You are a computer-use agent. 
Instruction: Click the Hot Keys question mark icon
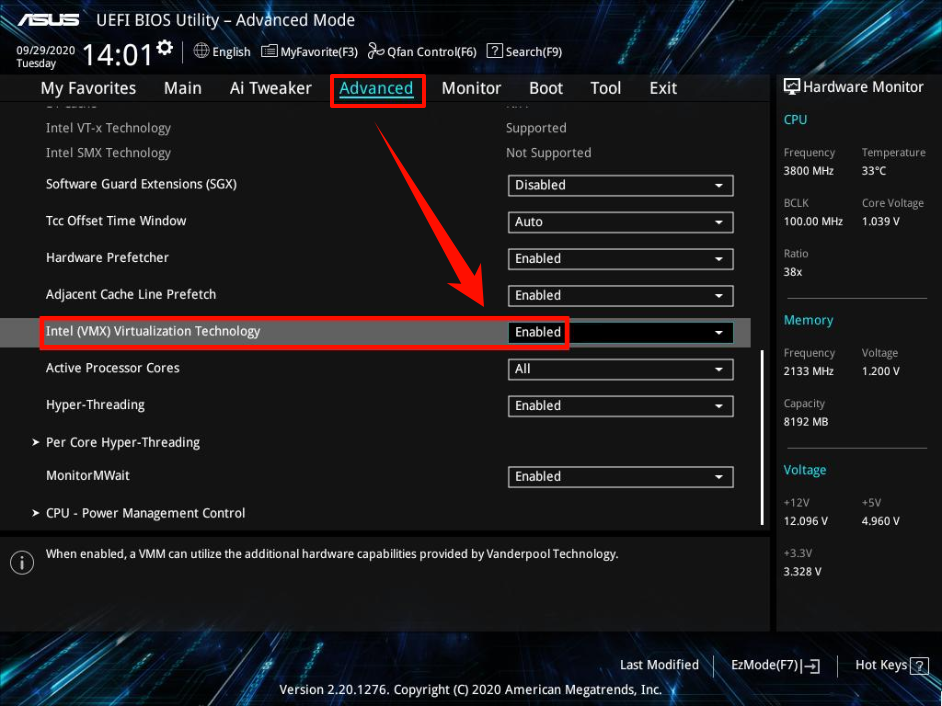tap(919, 665)
